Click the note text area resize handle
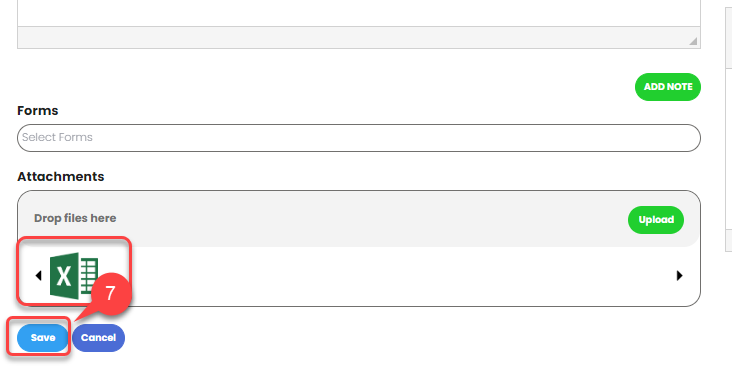 coord(693,41)
